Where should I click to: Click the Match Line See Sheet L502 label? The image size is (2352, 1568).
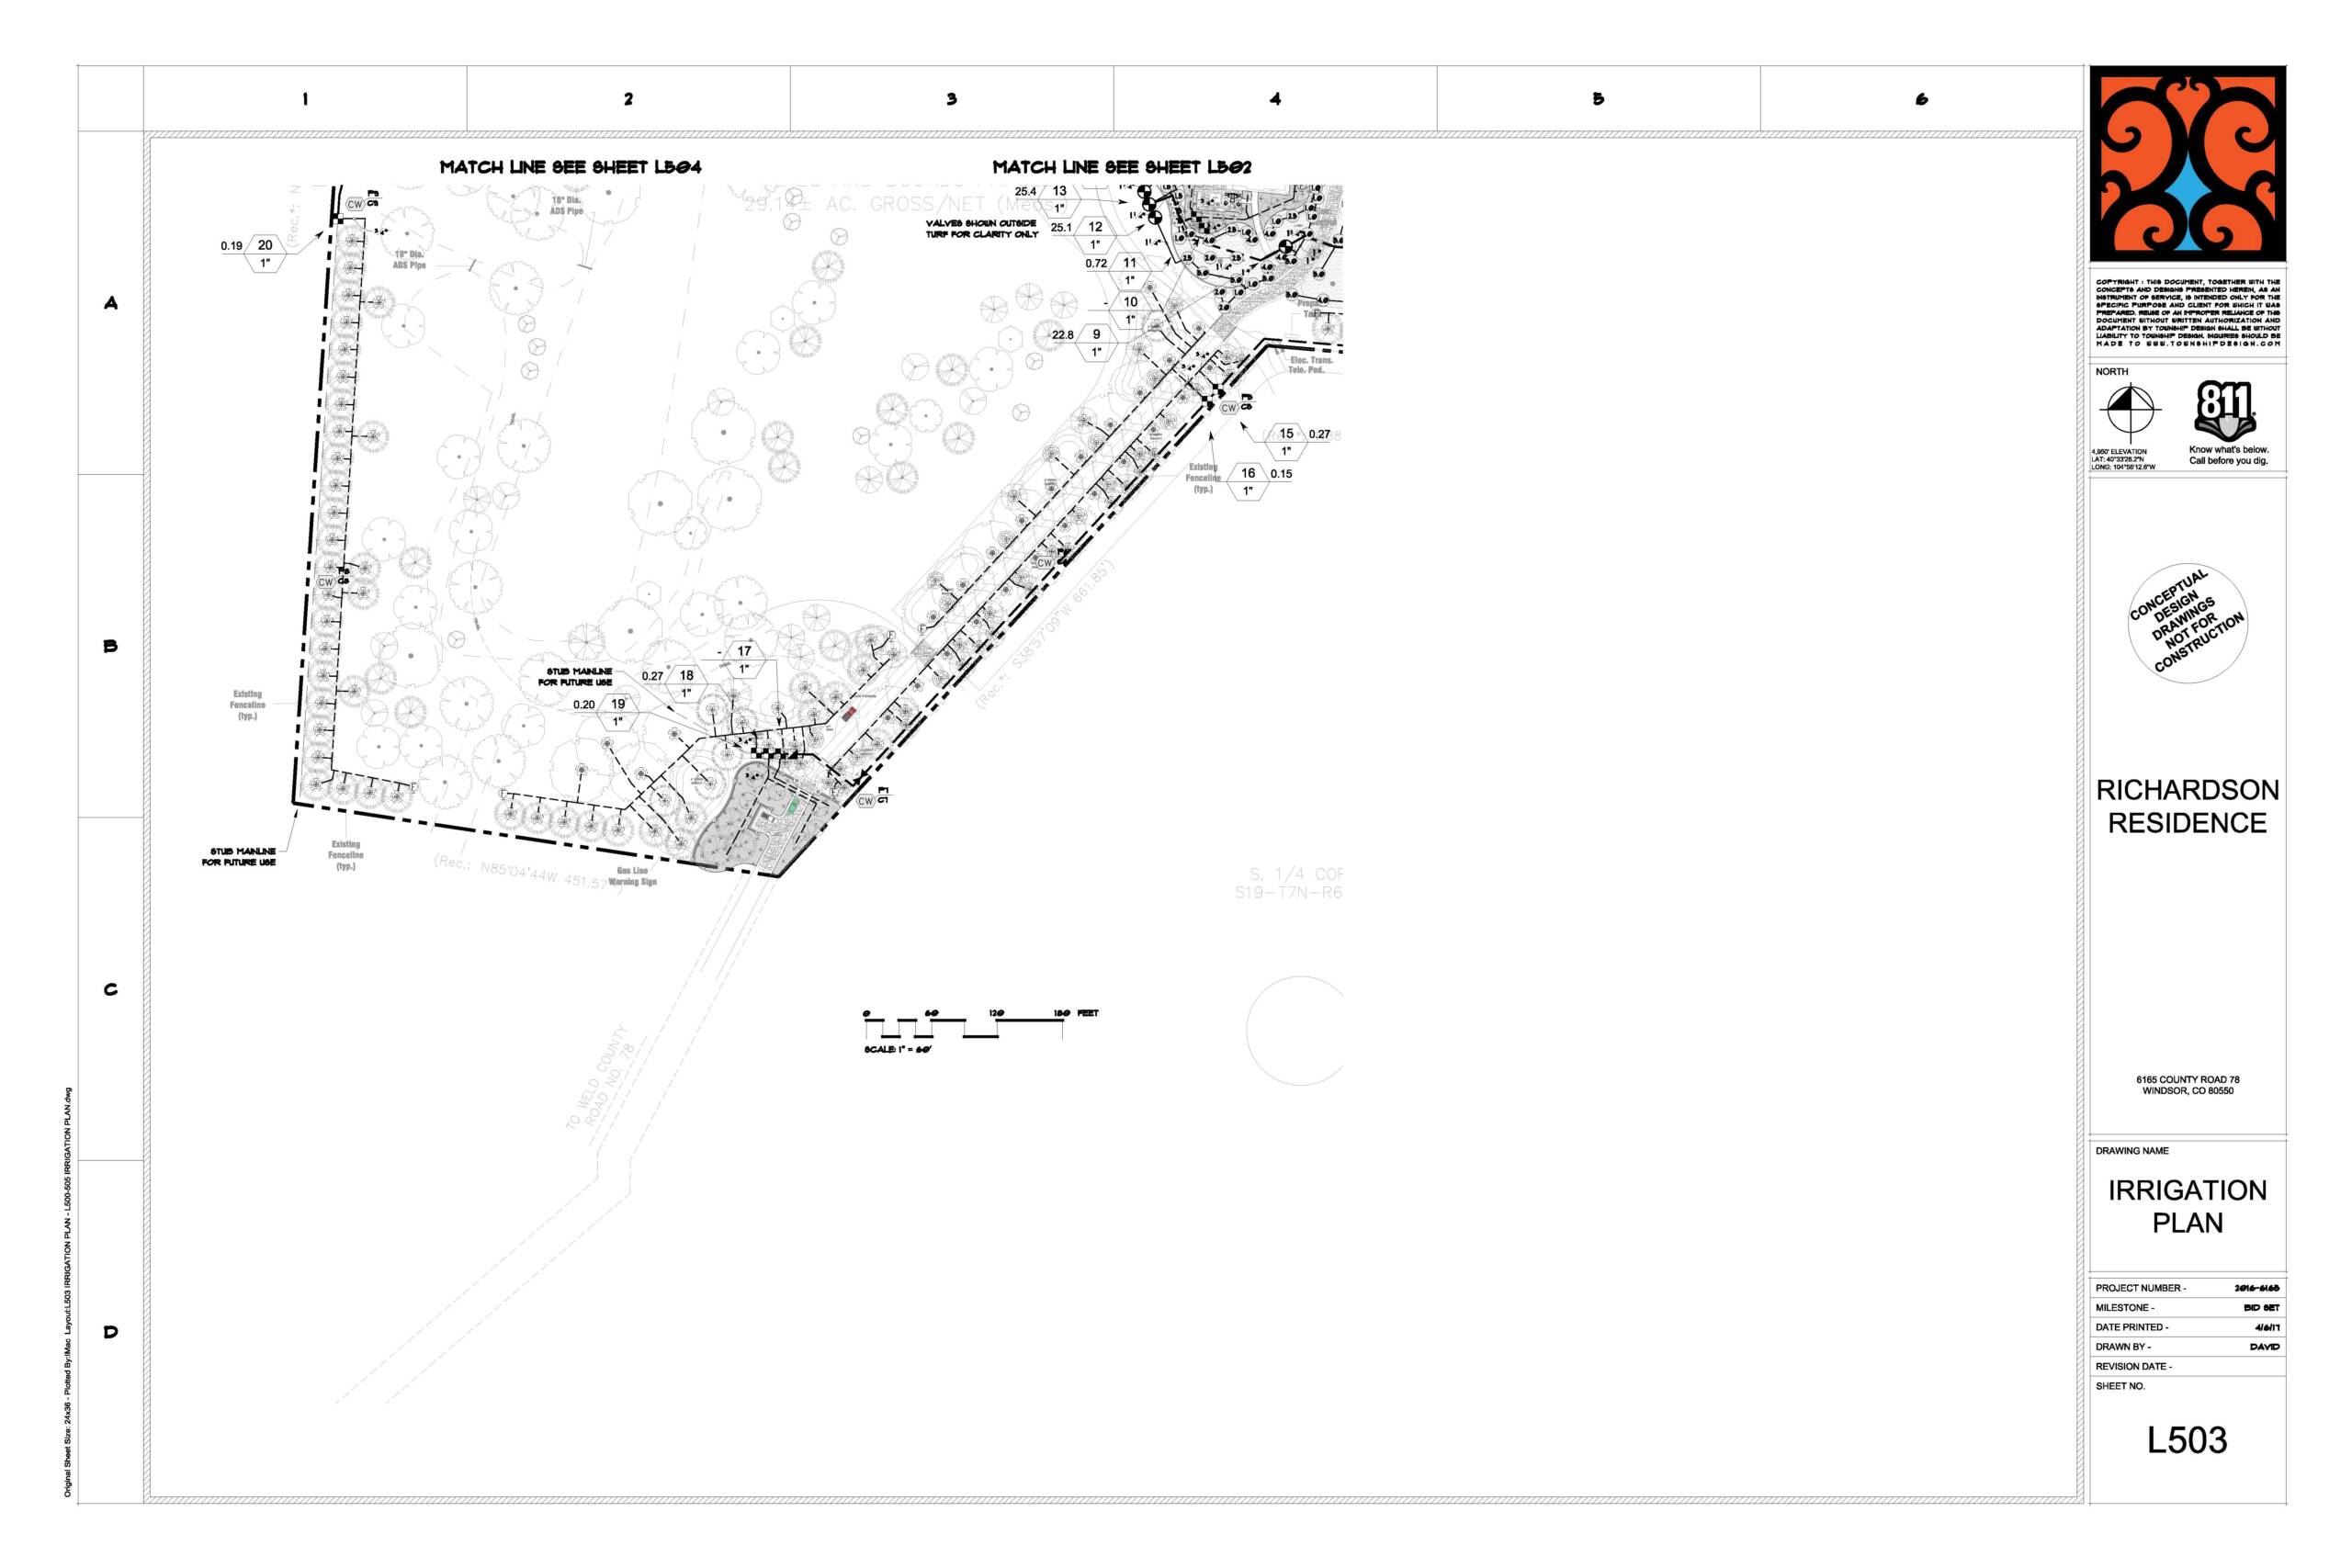click(x=1121, y=167)
